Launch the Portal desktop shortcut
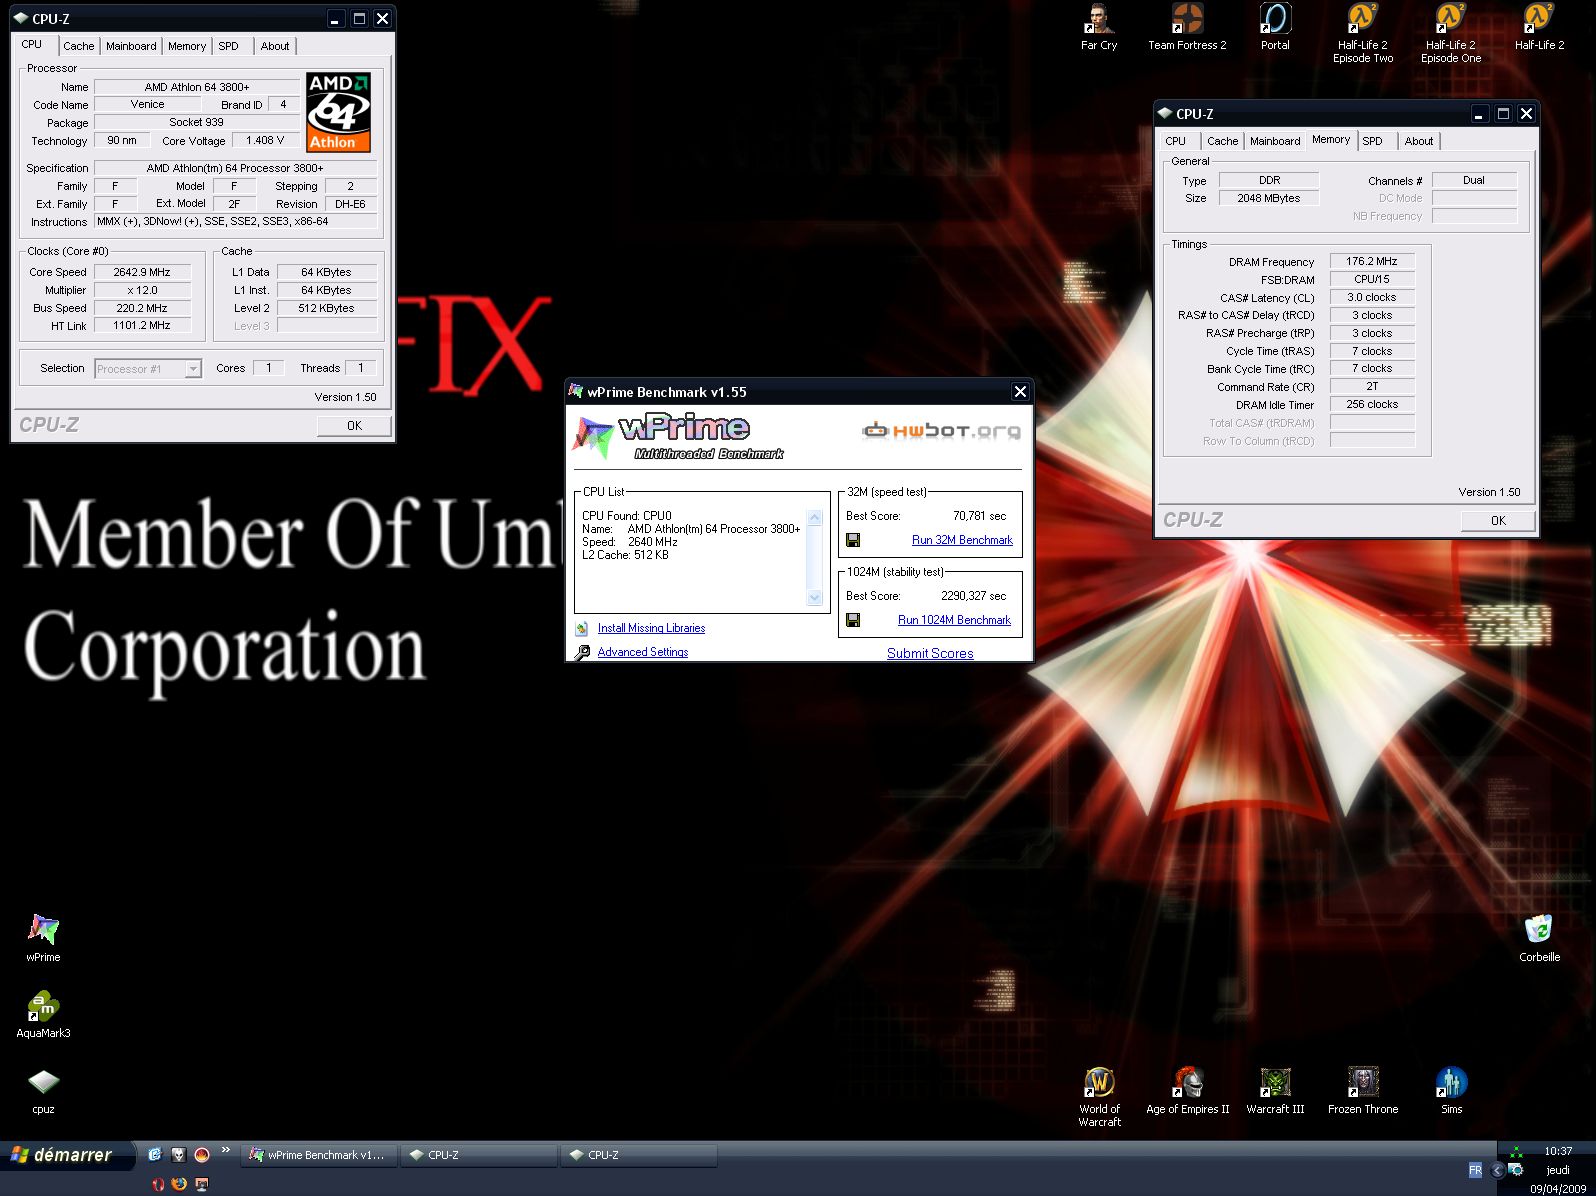The width and height of the screenshot is (1596, 1196). click(x=1275, y=27)
